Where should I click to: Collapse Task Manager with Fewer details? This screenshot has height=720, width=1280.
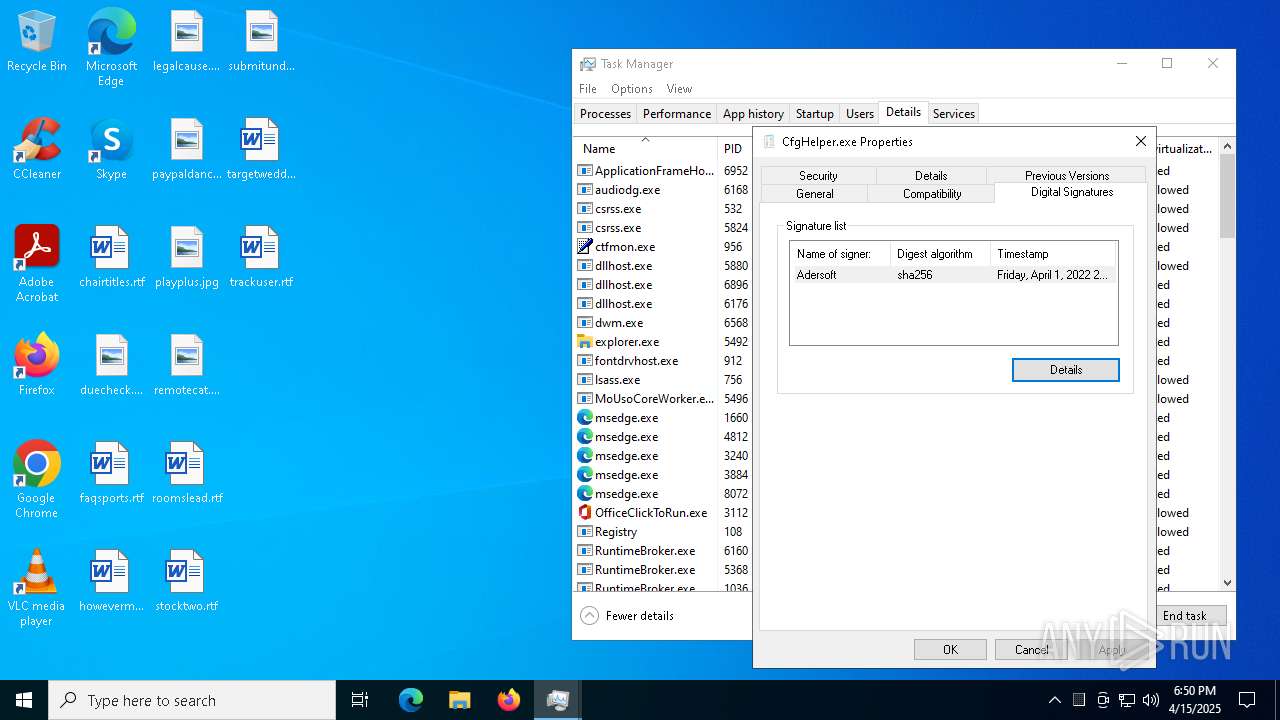[x=627, y=616]
